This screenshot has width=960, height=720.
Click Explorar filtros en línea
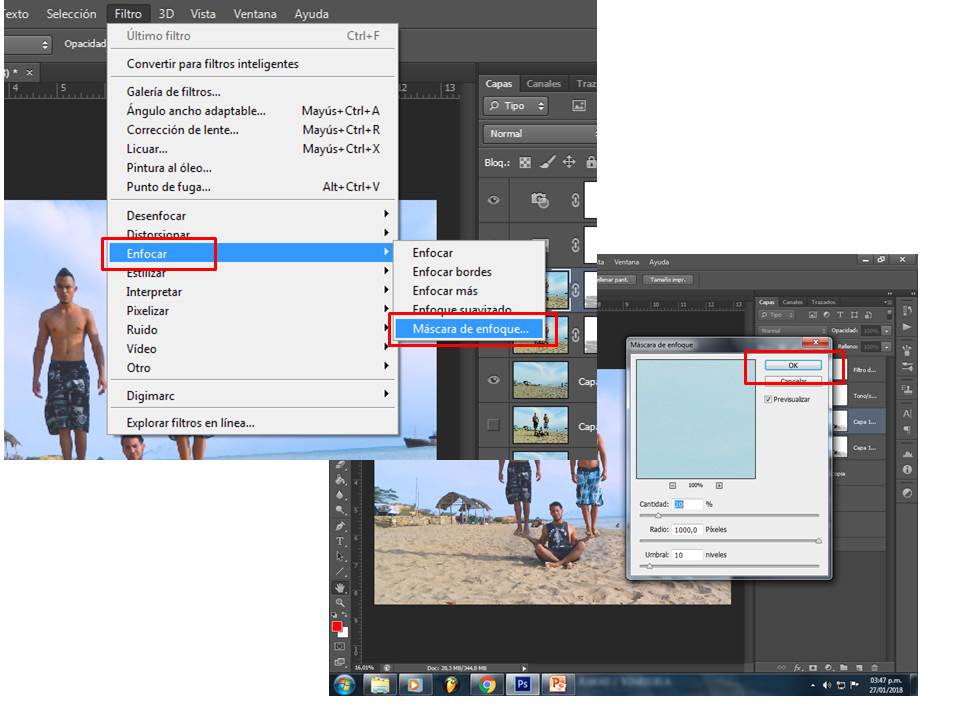pyautogui.click(x=190, y=423)
